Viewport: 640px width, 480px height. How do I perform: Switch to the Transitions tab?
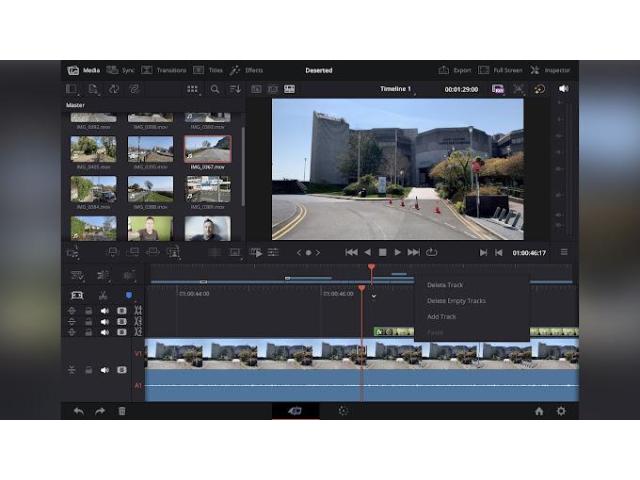click(164, 70)
